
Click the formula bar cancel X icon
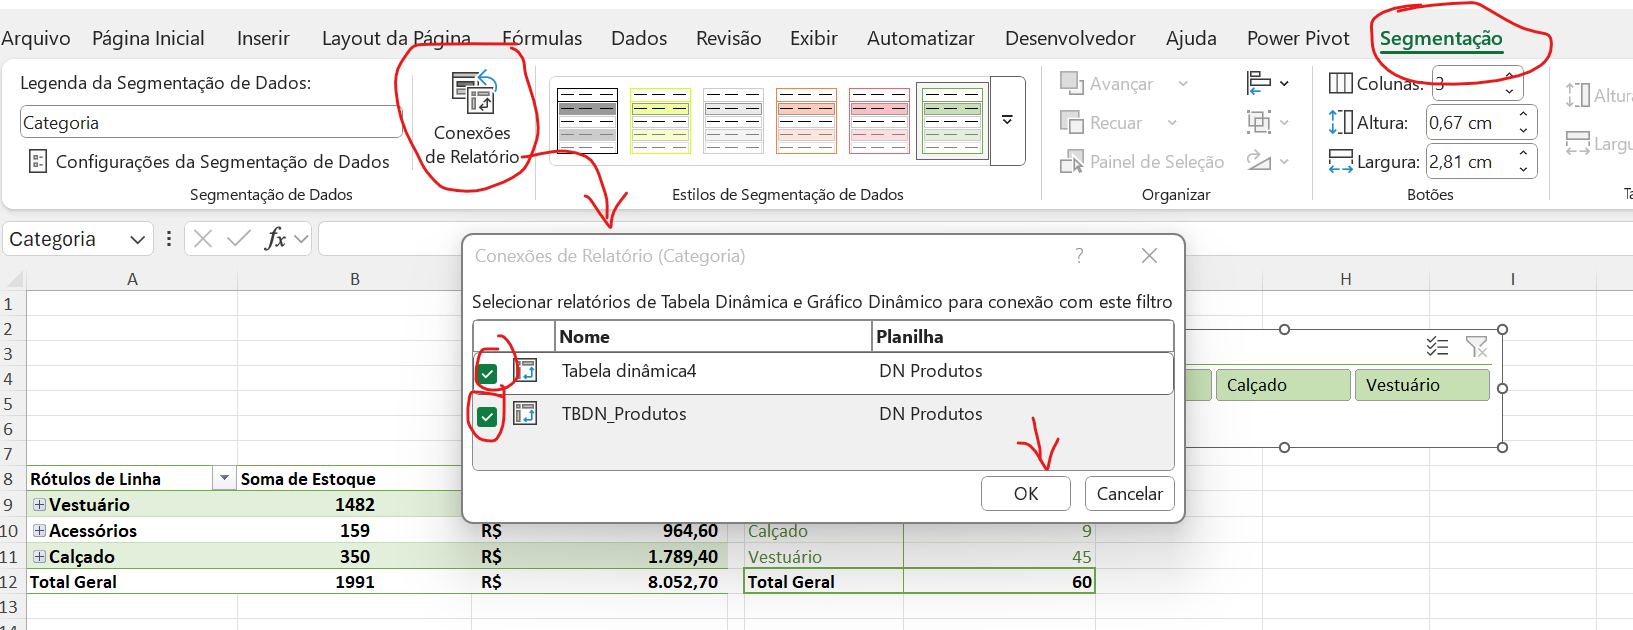(203, 239)
